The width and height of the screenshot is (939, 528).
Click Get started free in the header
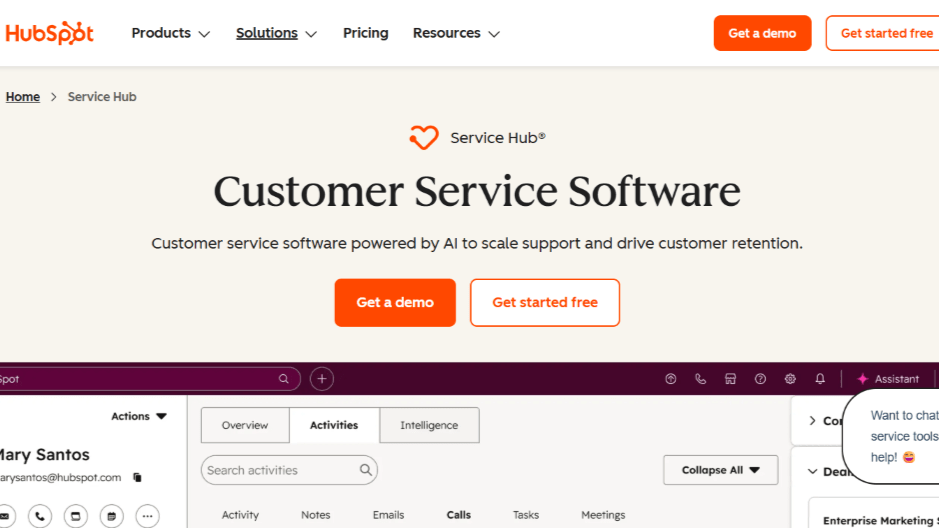click(883, 34)
